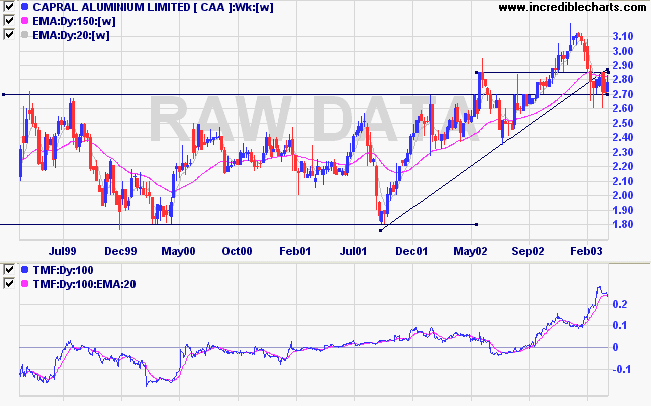This screenshot has width=651, height=406.
Task: Select 1.80 support line right end handle
Action: (x=477, y=225)
